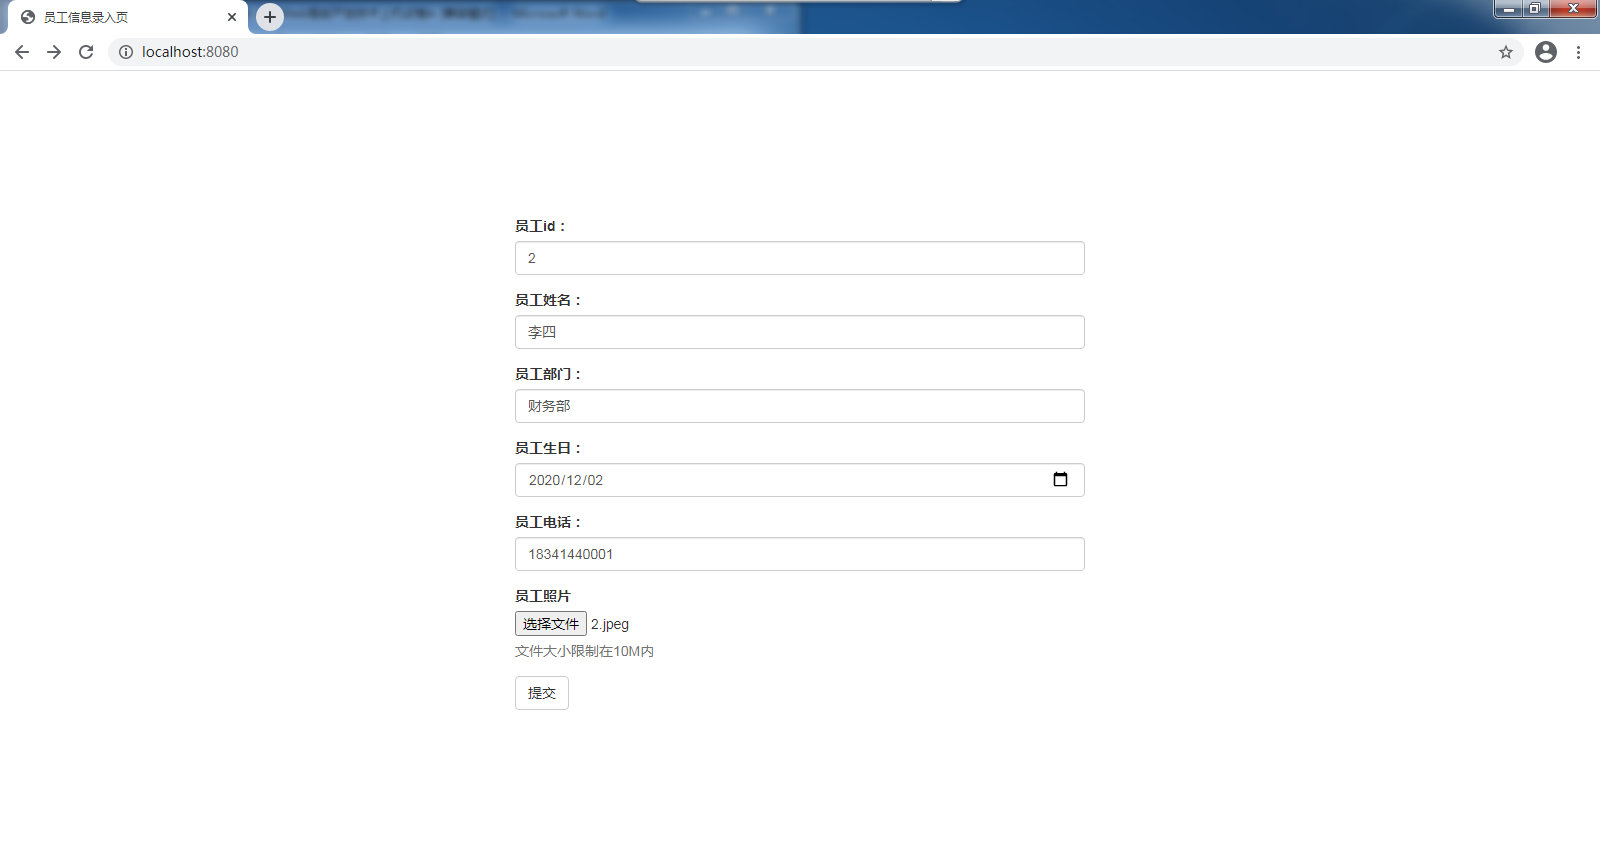This screenshot has height=856, width=1600.
Task: Close the 员工信息录入页 tab
Action: click(232, 17)
